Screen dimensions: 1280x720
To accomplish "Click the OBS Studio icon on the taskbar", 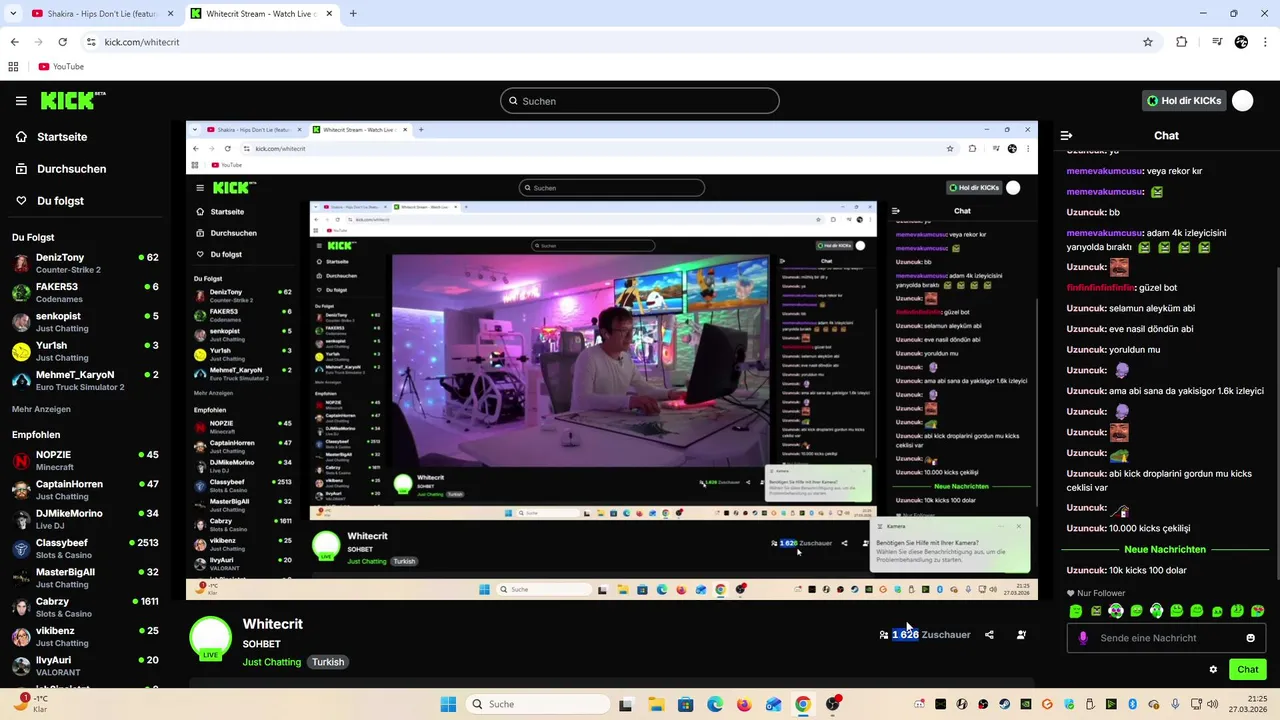I will 832,704.
